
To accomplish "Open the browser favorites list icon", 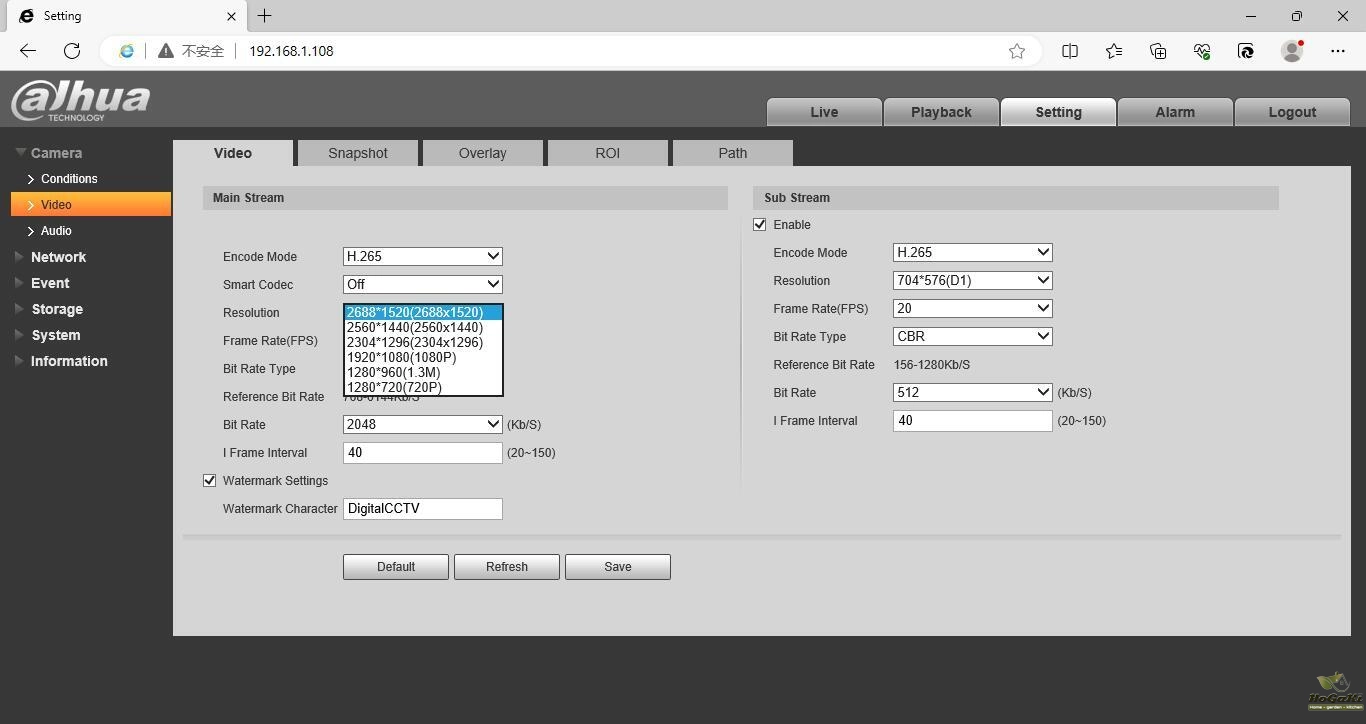I will pyautogui.click(x=1114, y=51).
